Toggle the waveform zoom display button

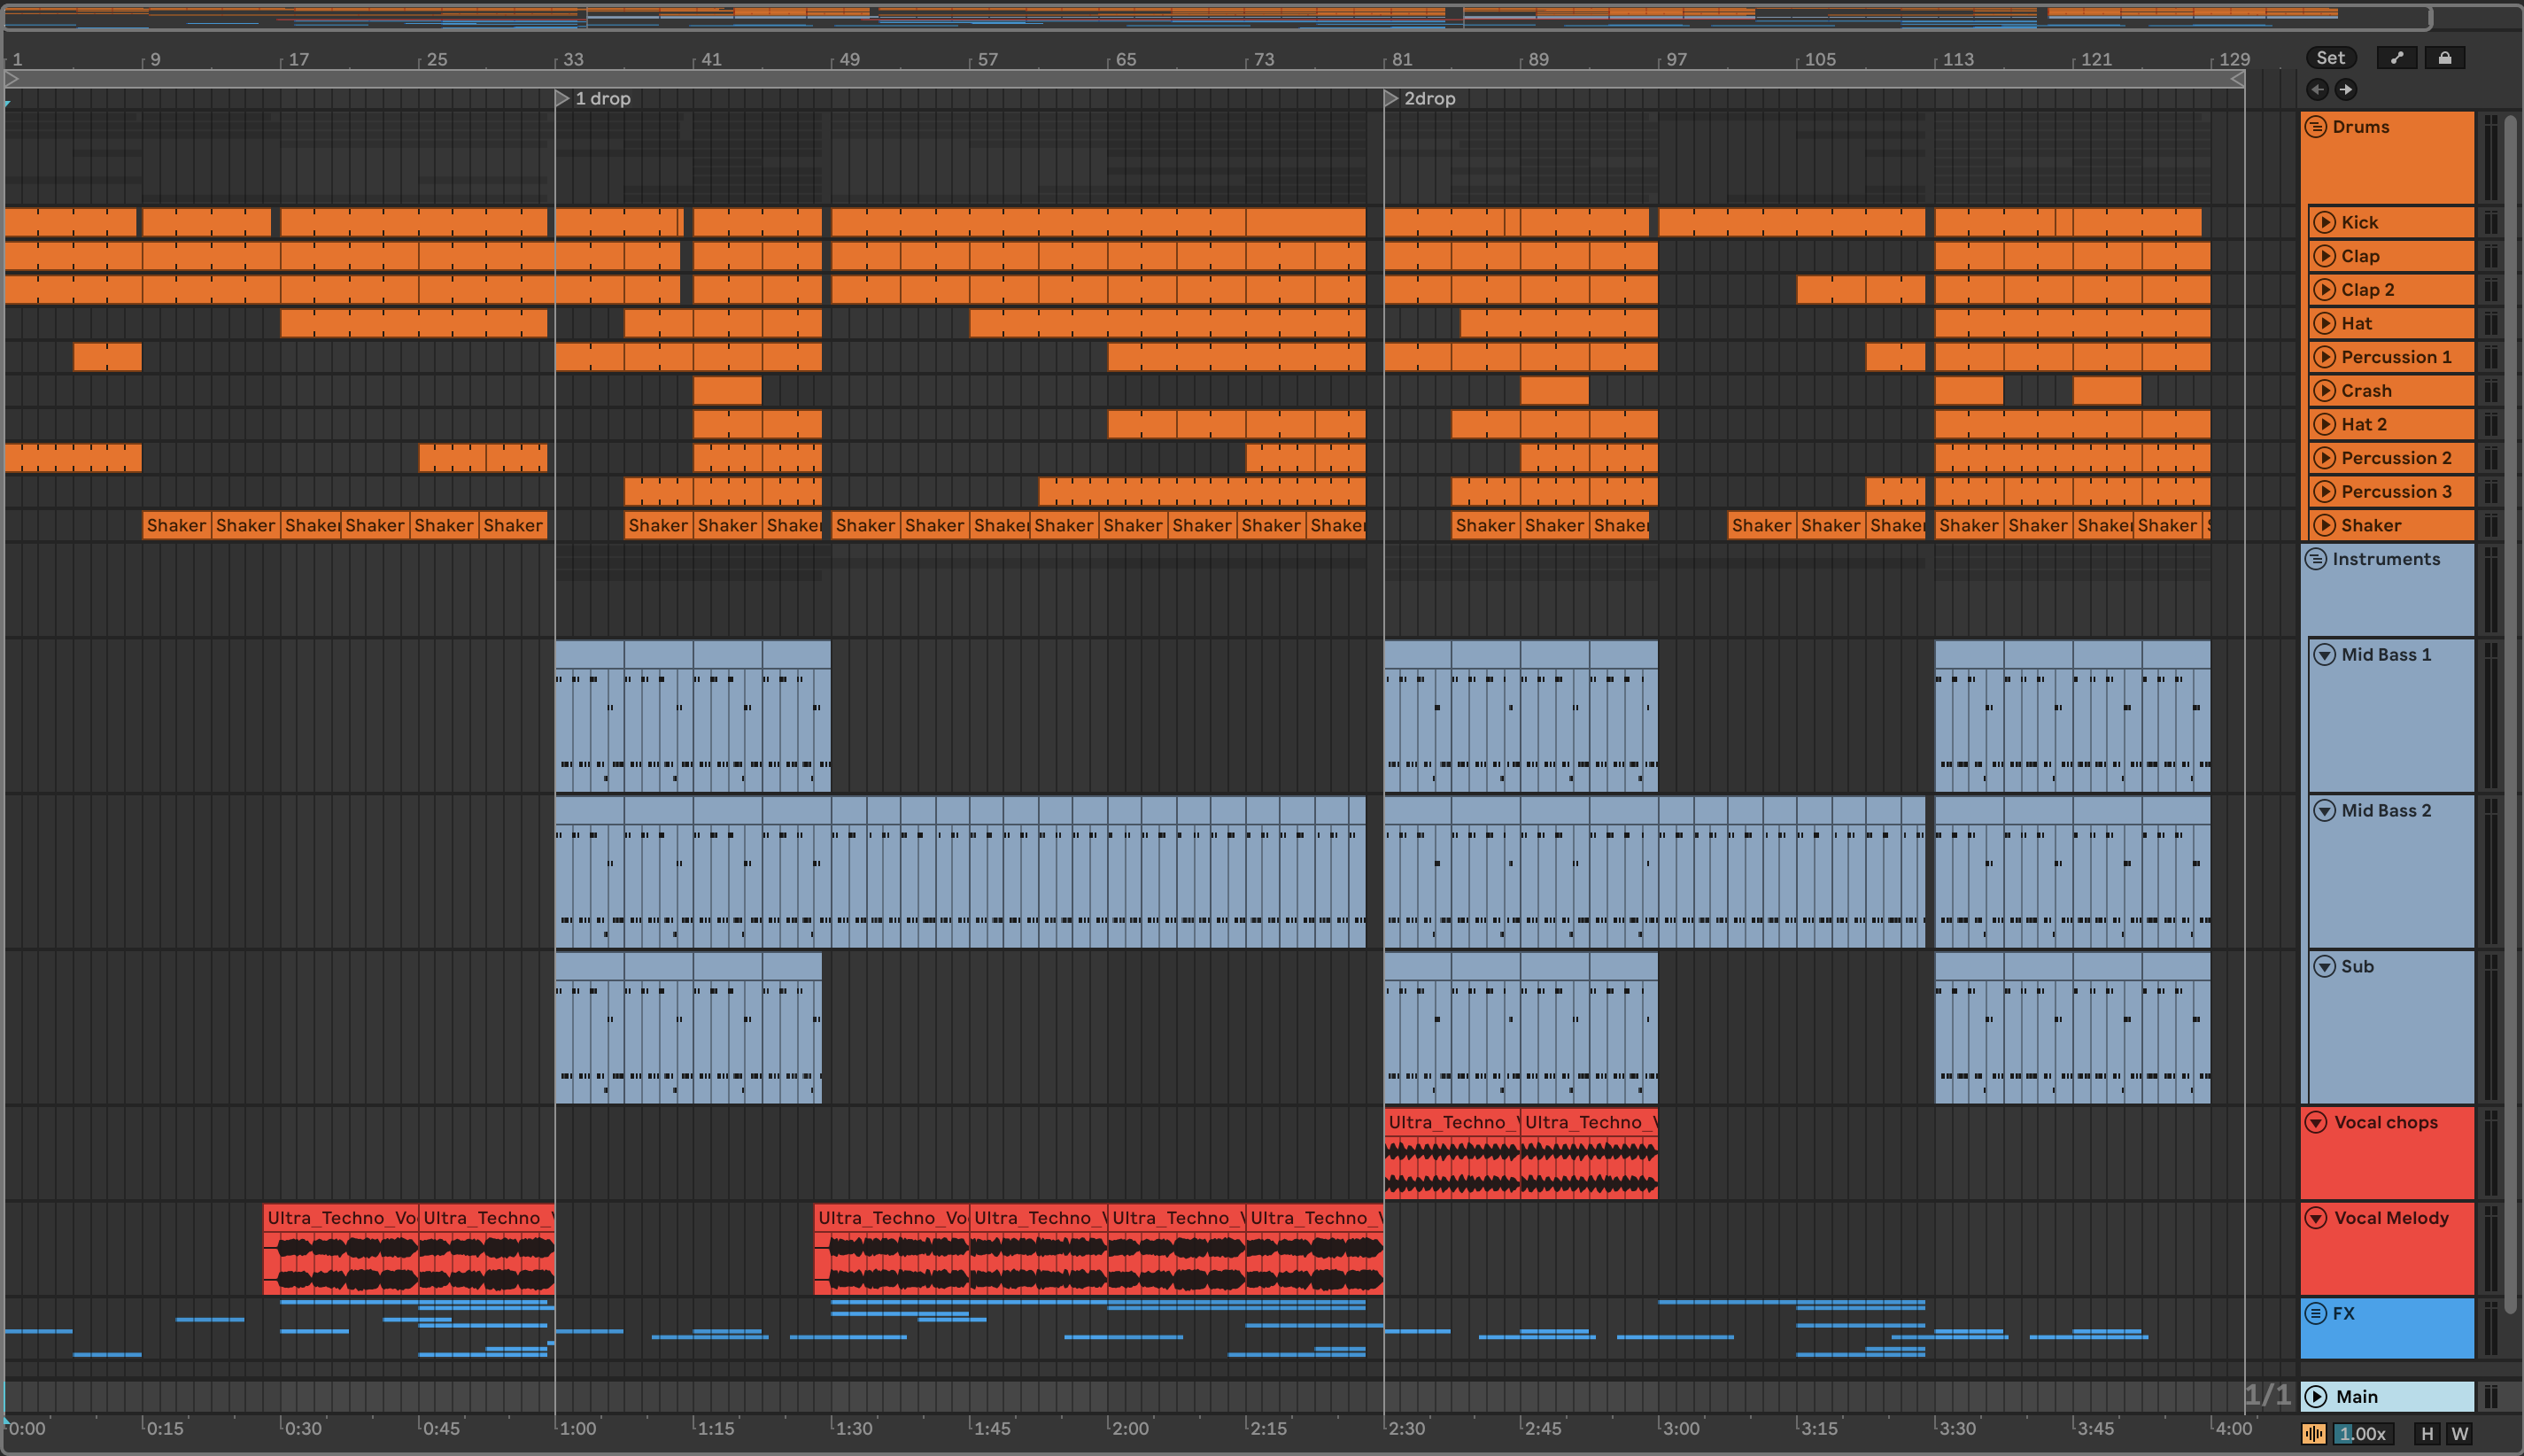pos(2314,1434)
